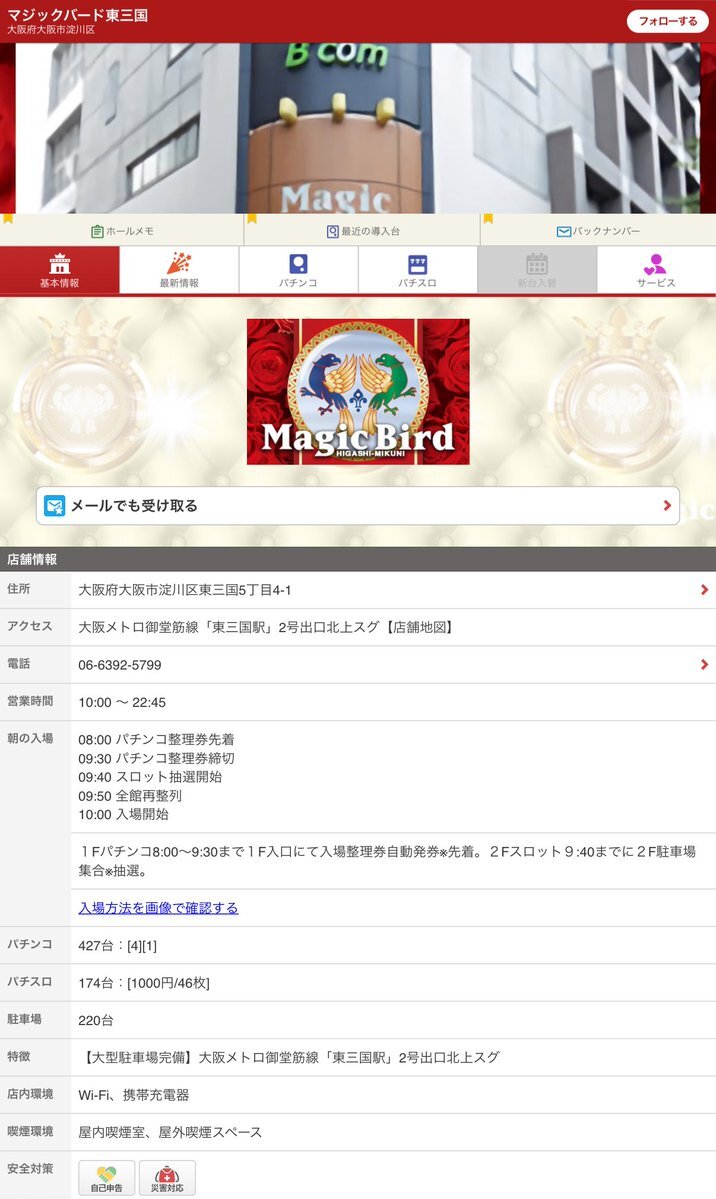Switch to the 最新情報 tab
The image size is (716, 1199).
(179, 270)
